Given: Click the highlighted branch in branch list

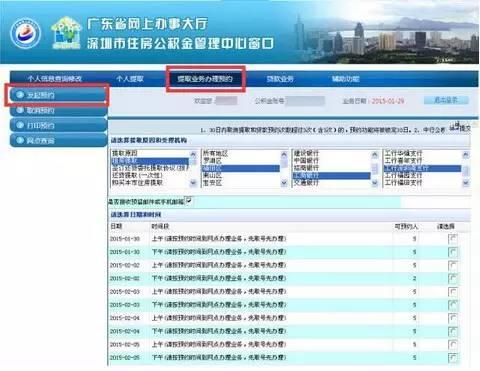Looking at the screenshot, I should [x=422, y=168].
